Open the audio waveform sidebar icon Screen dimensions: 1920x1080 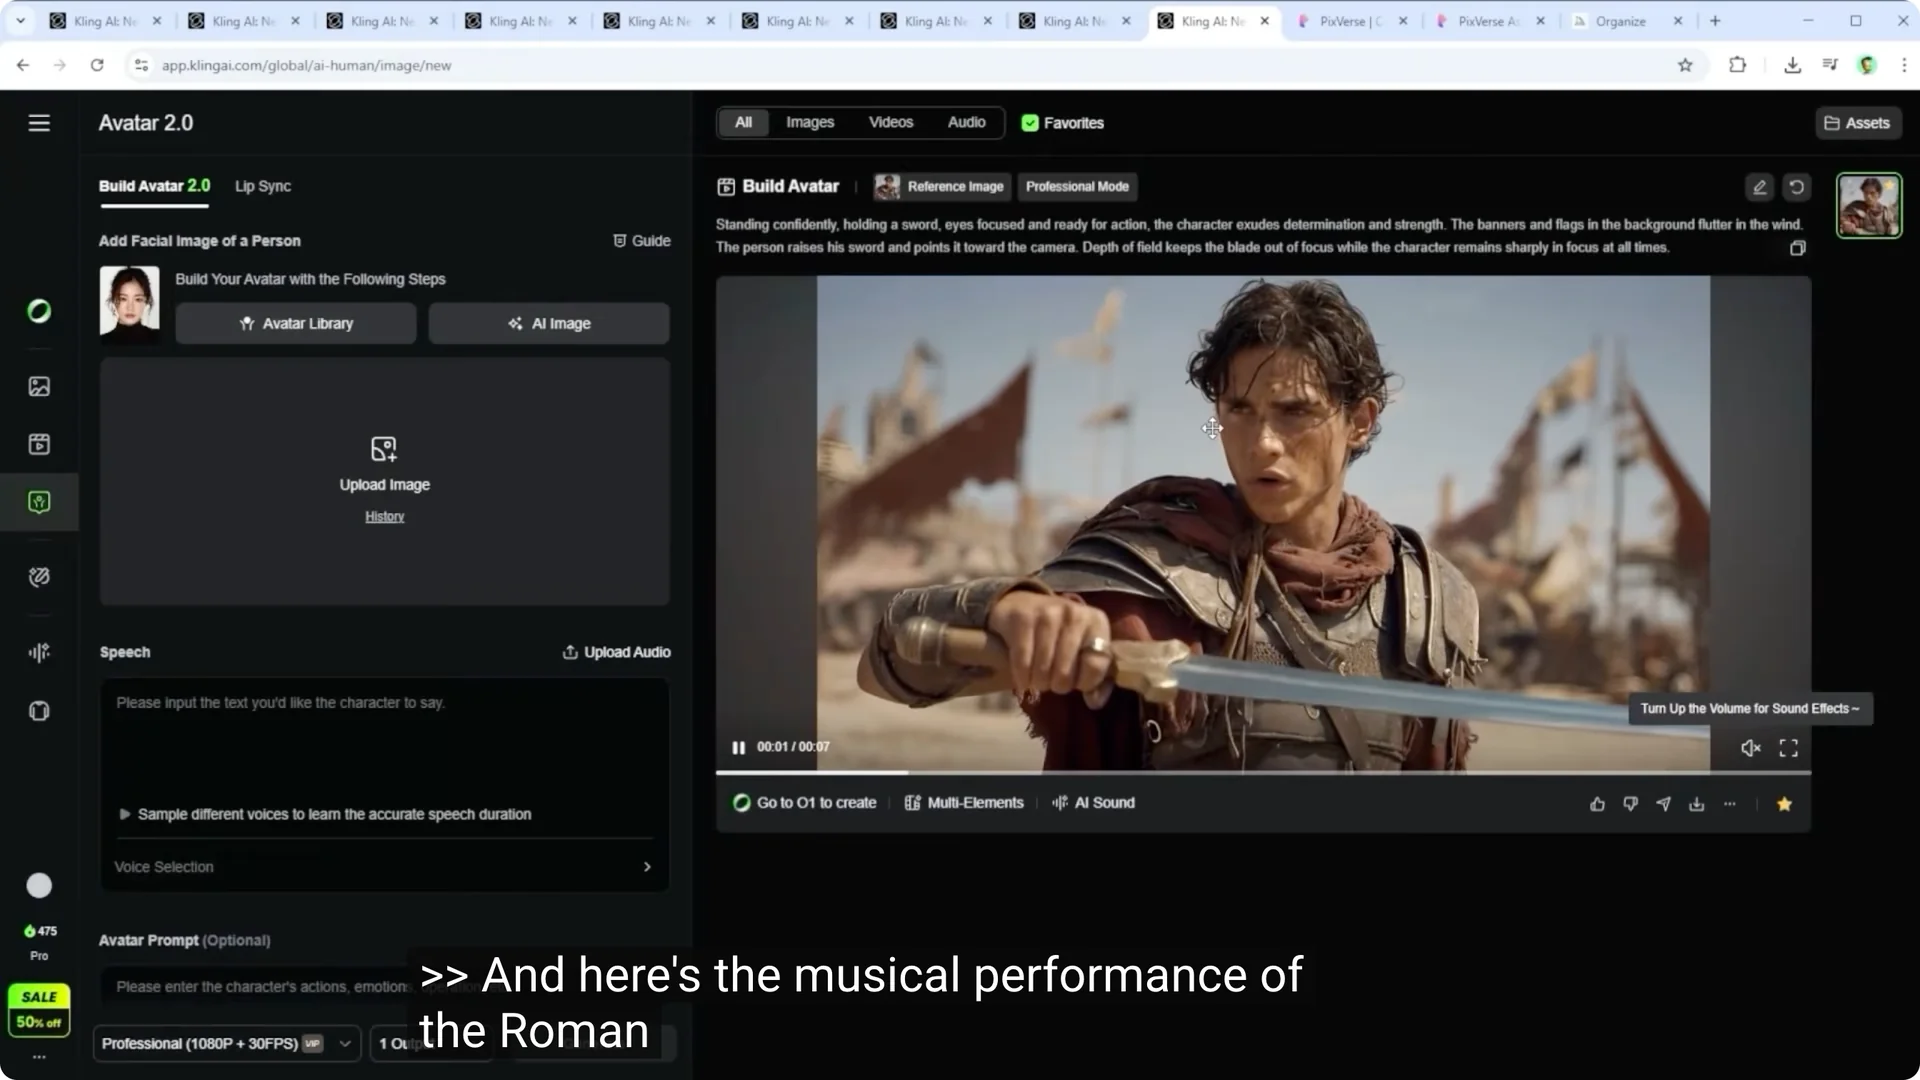click(39, 652)
